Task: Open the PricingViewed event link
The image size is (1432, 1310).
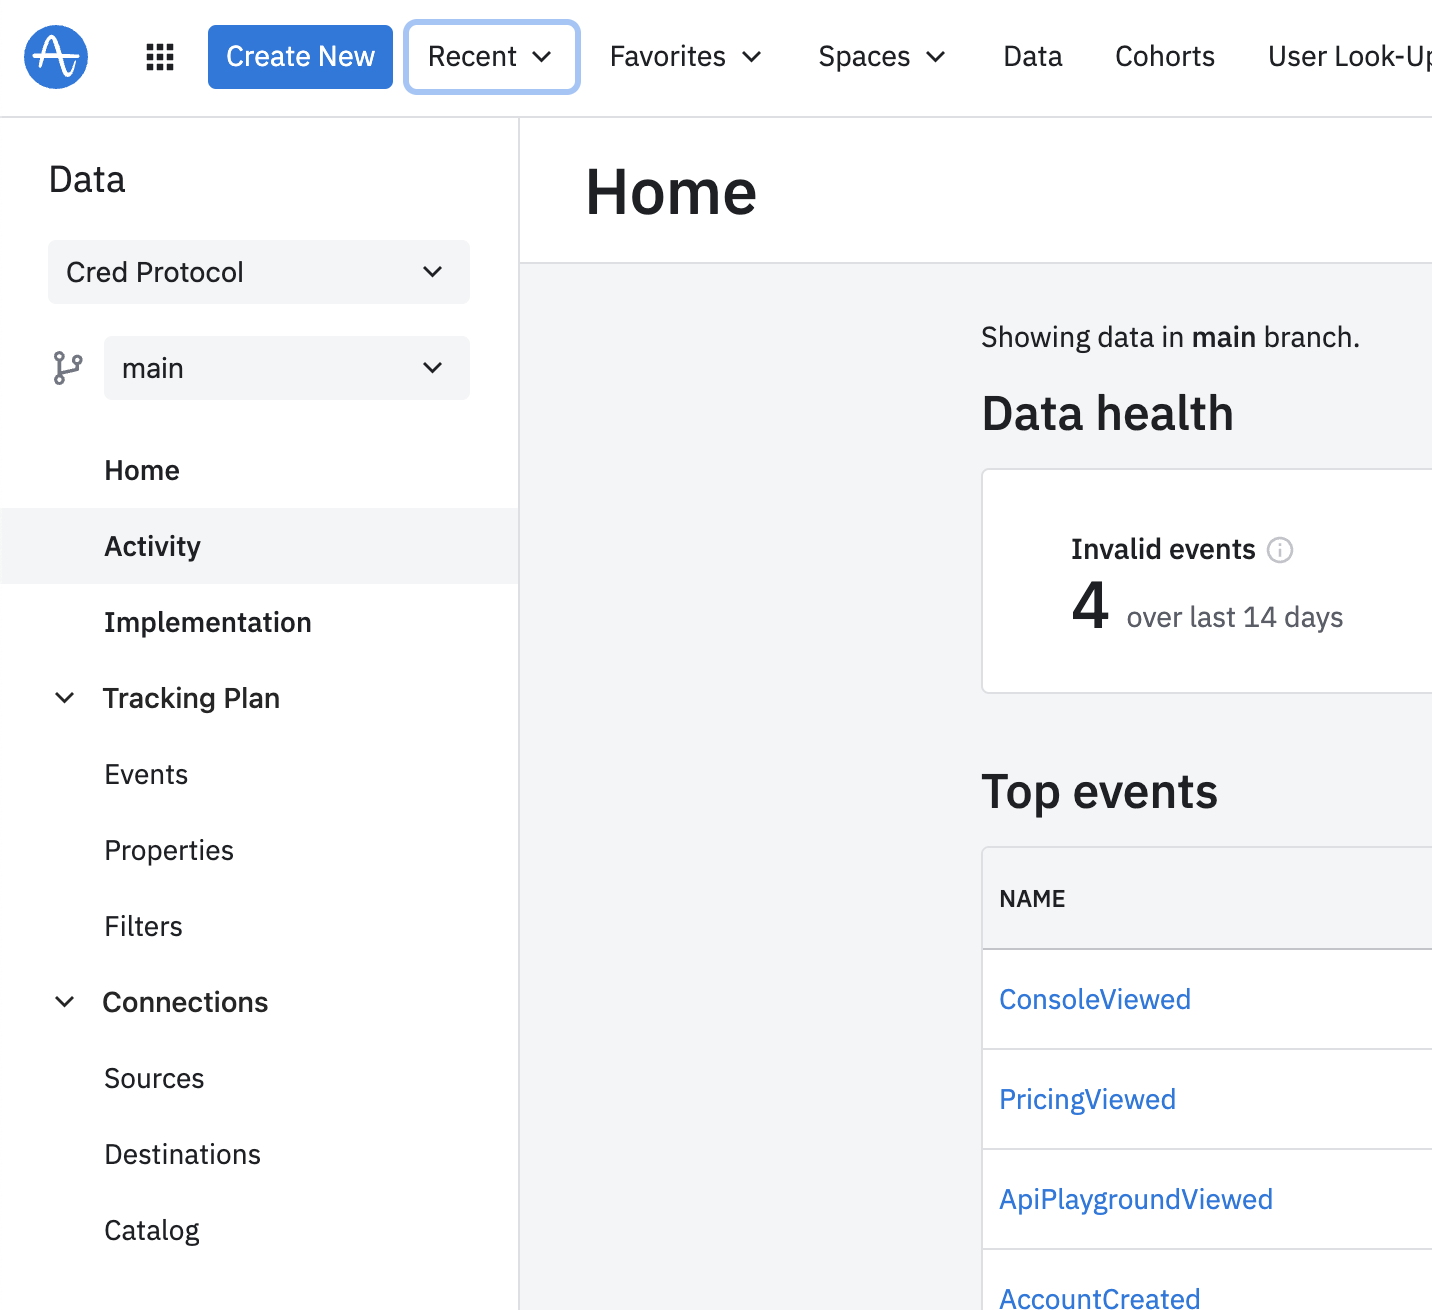Action: click(1087, 1099)
